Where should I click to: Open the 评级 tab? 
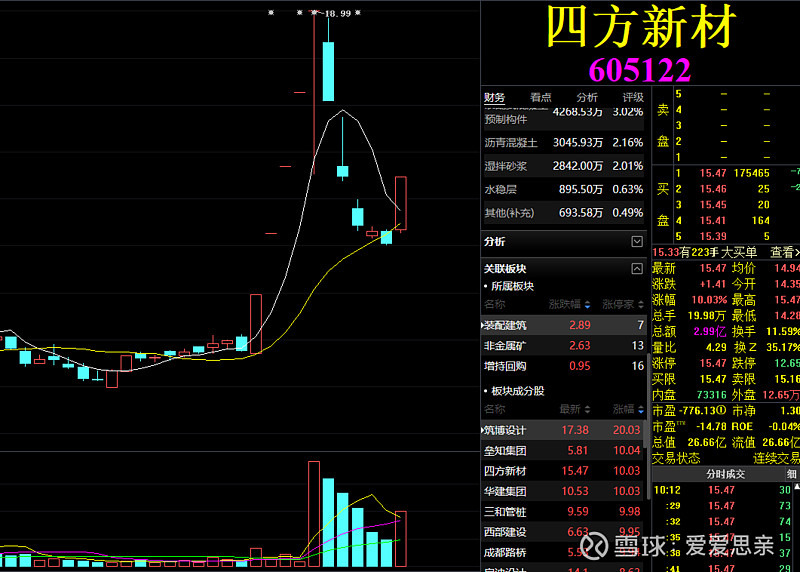633,97
